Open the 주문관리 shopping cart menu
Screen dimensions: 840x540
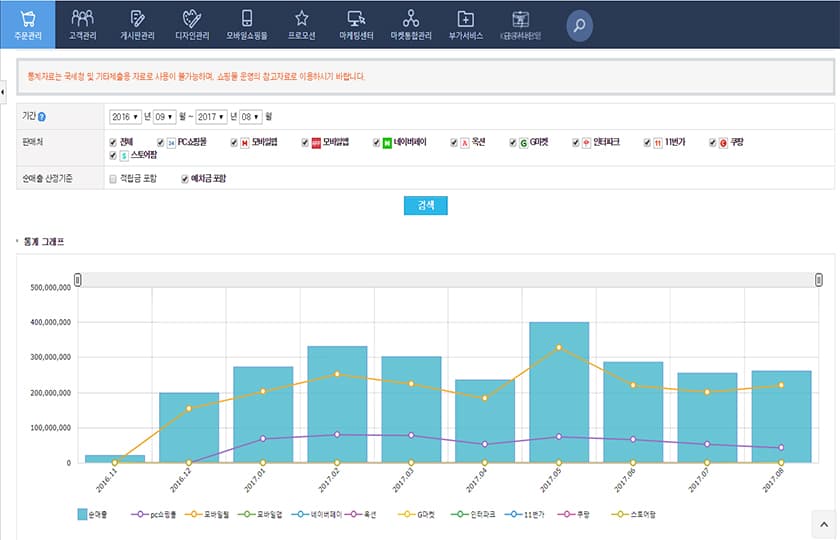(x=28, y=25)
